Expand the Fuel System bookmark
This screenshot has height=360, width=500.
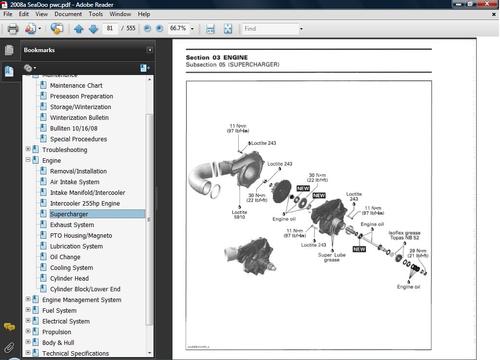tap(28, 310)
